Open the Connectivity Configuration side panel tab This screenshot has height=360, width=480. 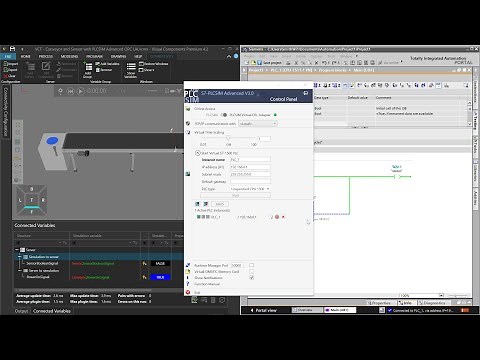pyautogui.click(x=5, y=112)
